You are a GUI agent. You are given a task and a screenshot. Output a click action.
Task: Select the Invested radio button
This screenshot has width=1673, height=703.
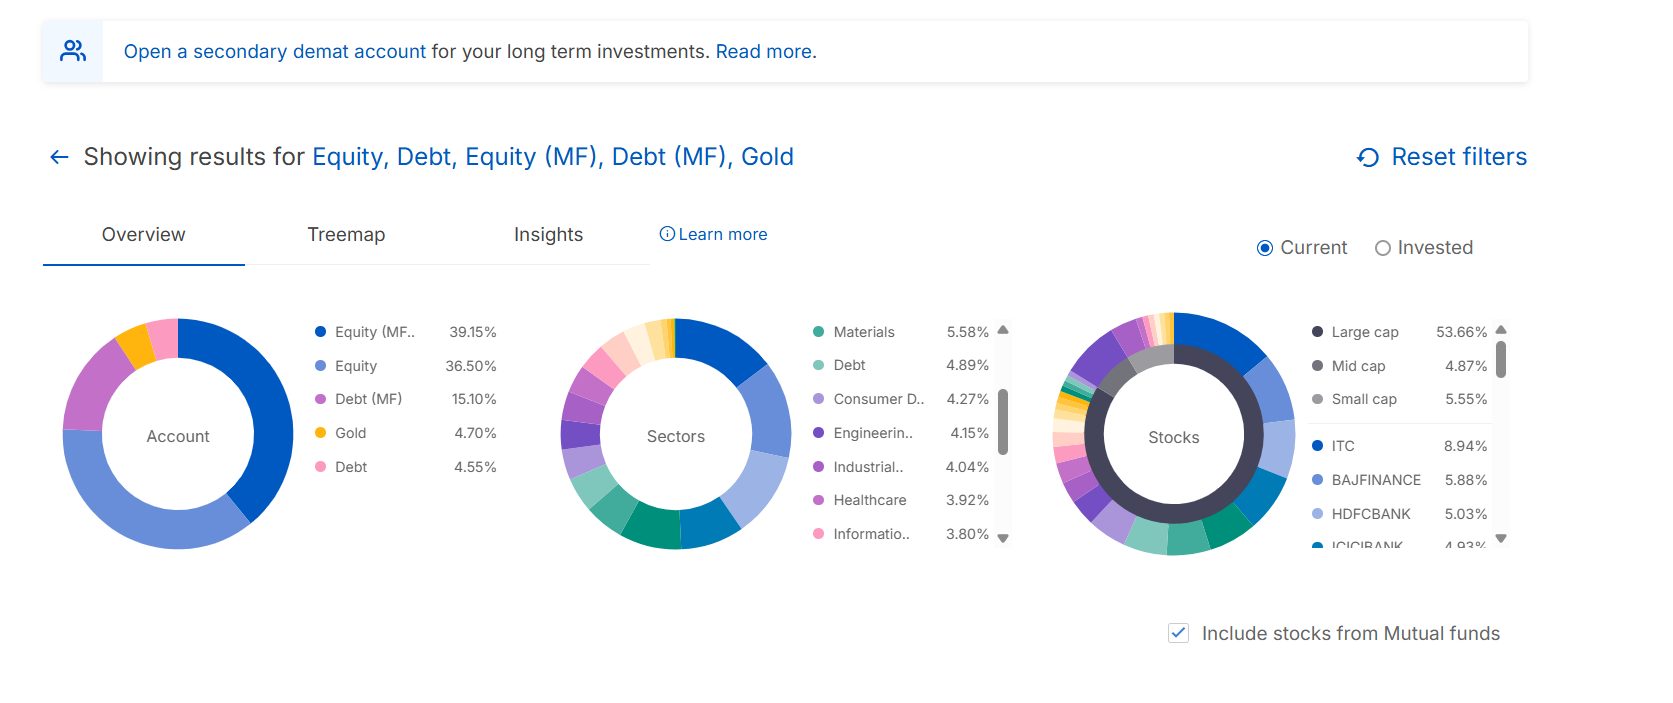(1382, 248)
